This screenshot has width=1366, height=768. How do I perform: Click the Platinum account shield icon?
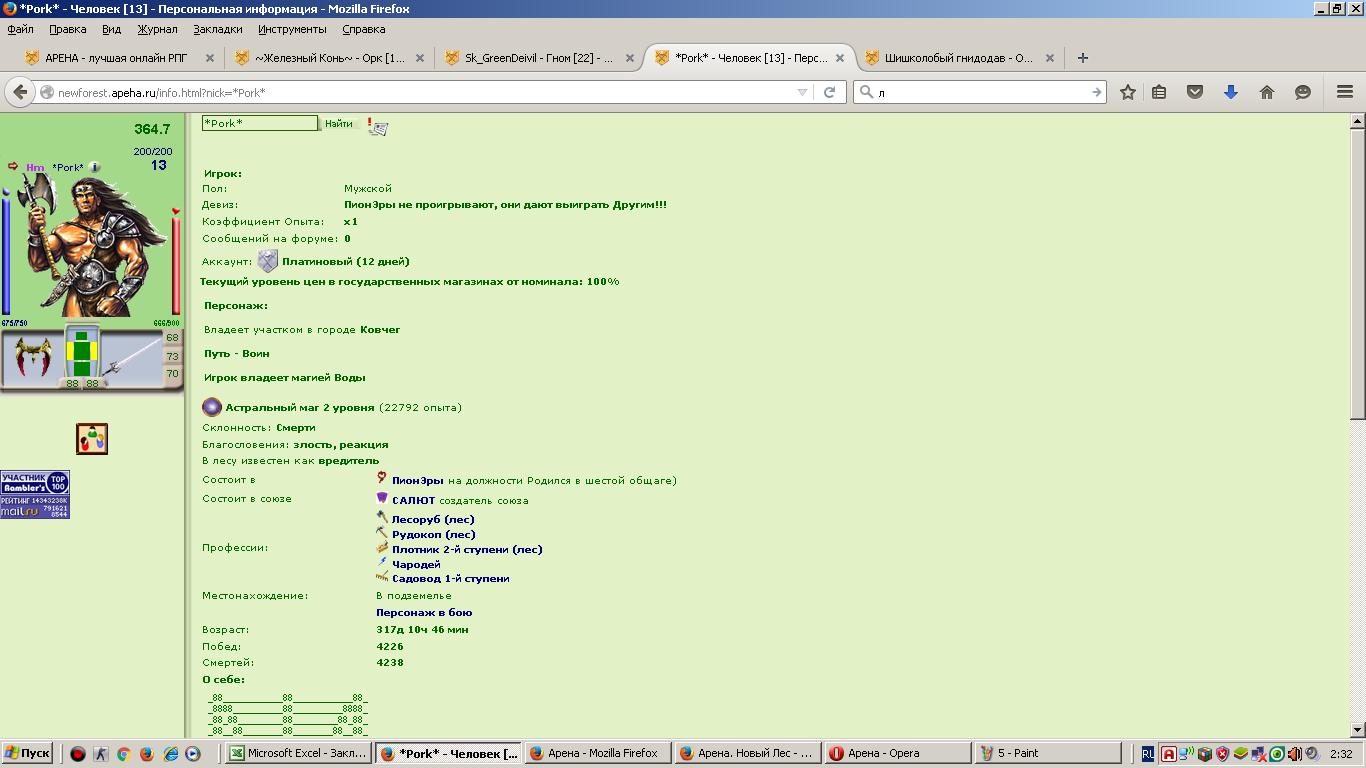click(268, 262)
